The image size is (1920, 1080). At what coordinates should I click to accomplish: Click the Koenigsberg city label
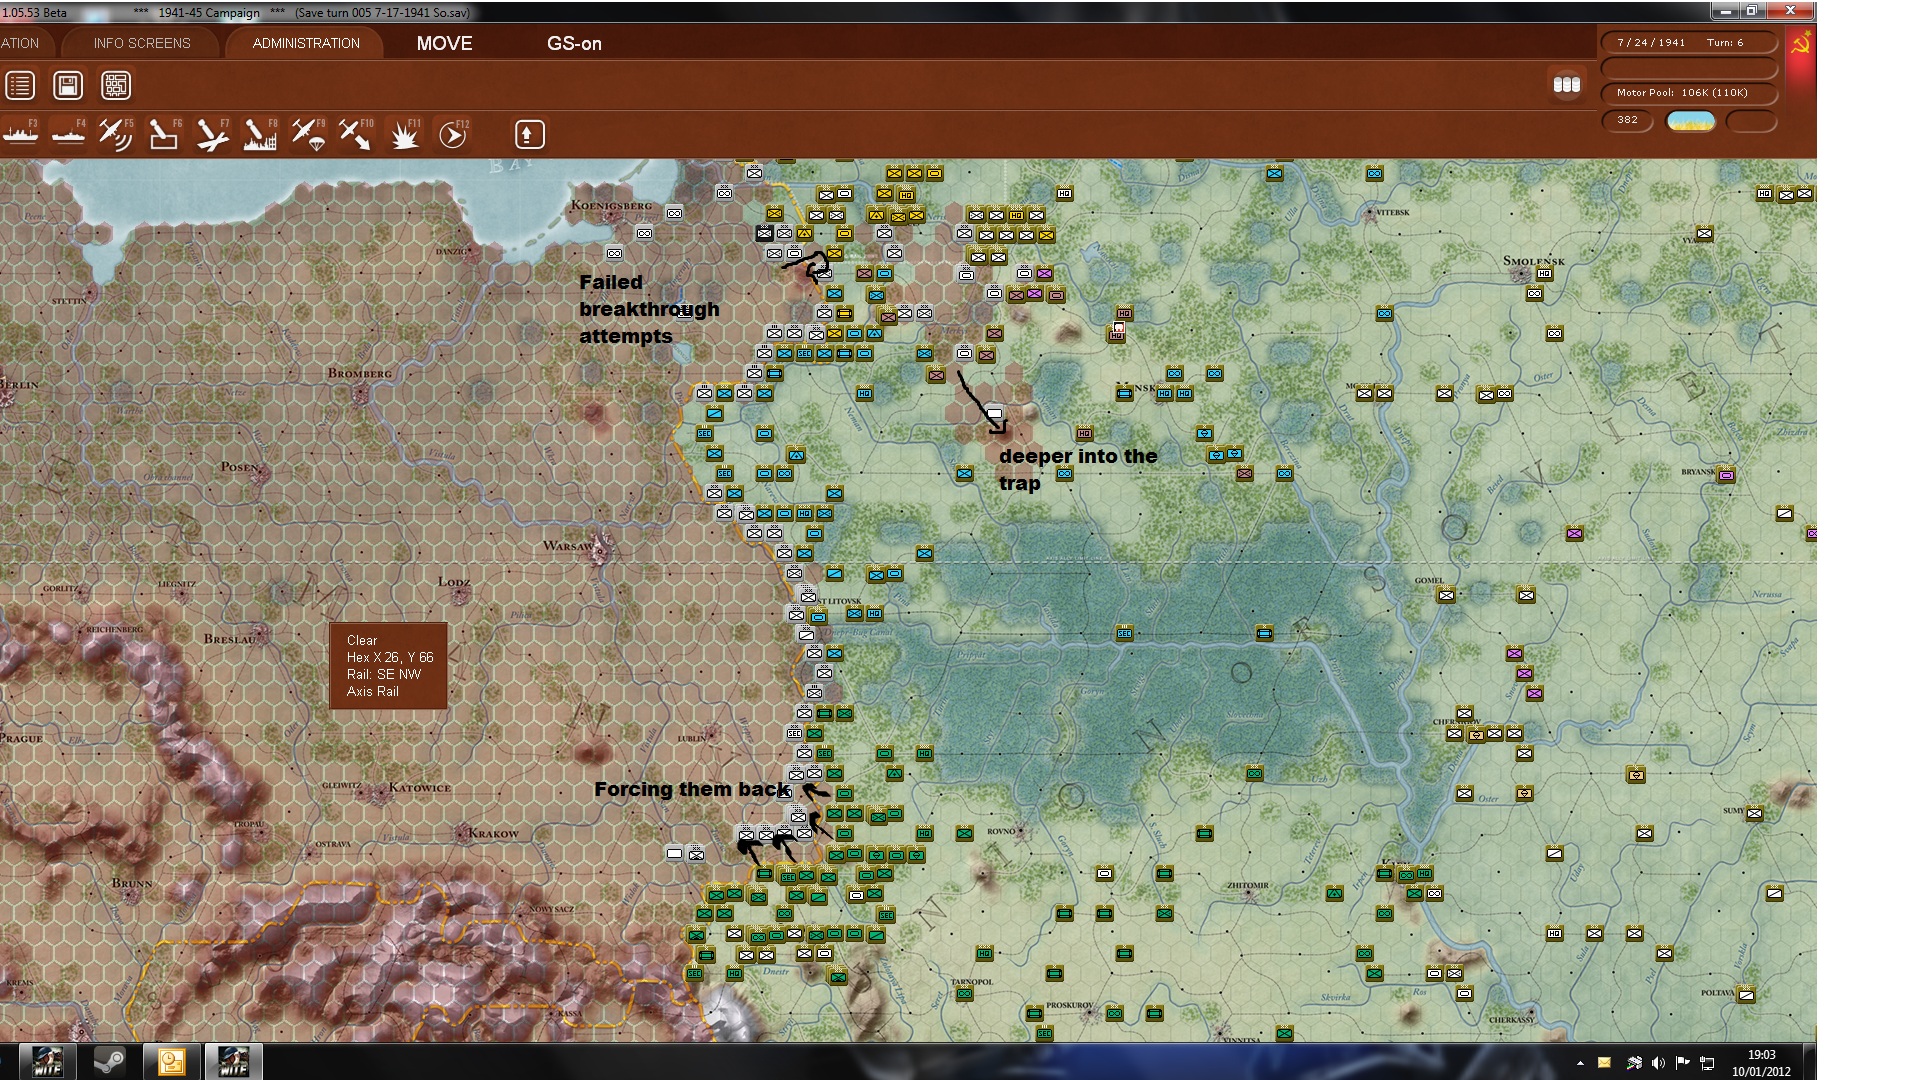point(611,206)
